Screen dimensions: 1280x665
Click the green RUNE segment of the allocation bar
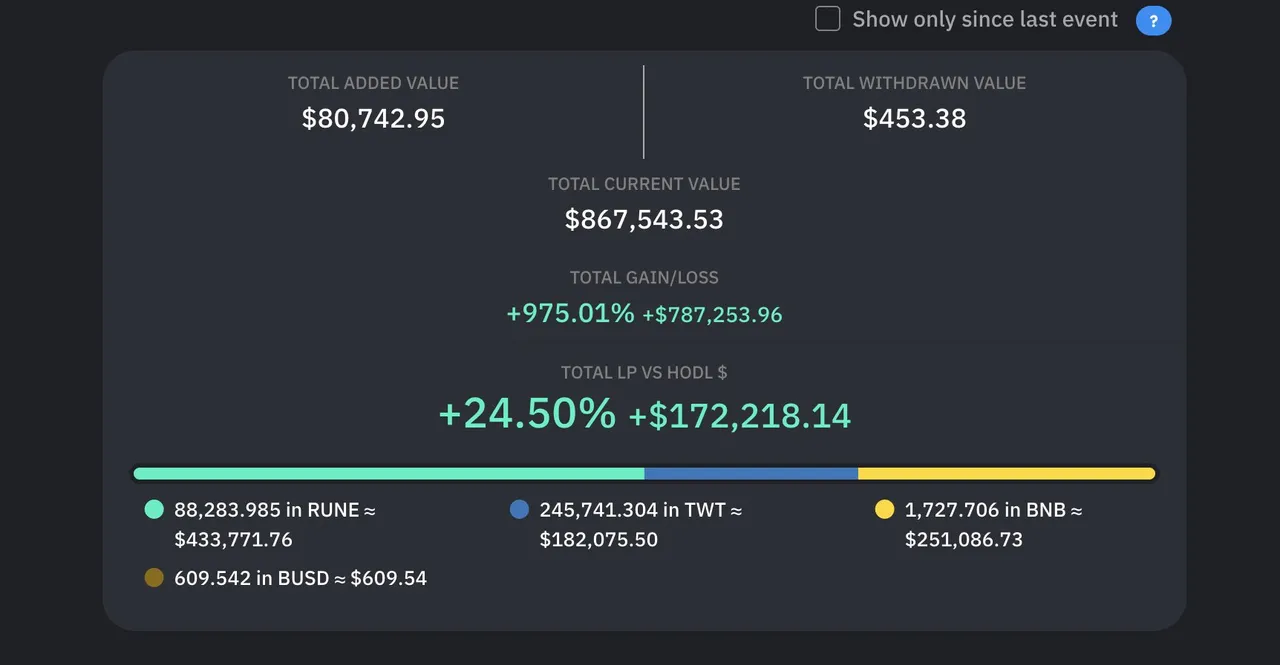[389, 473]
